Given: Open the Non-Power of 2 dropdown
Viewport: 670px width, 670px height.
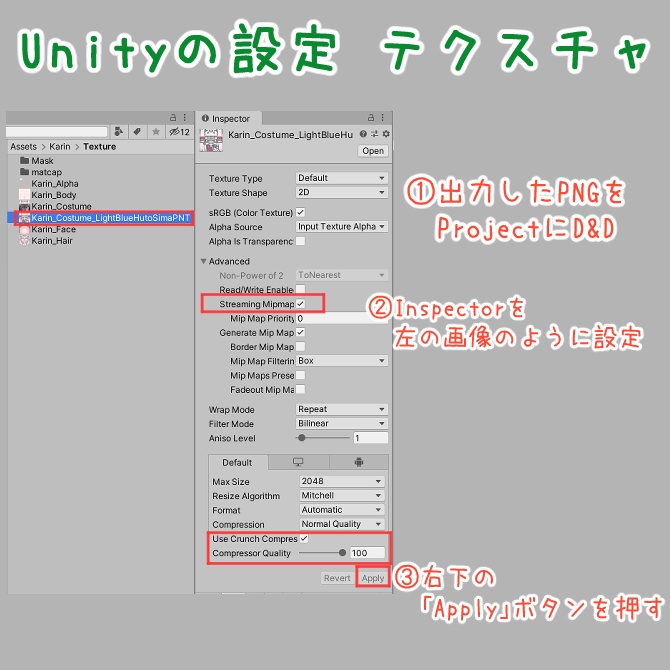Looking at the screenshot, I should tap(341, 275).
